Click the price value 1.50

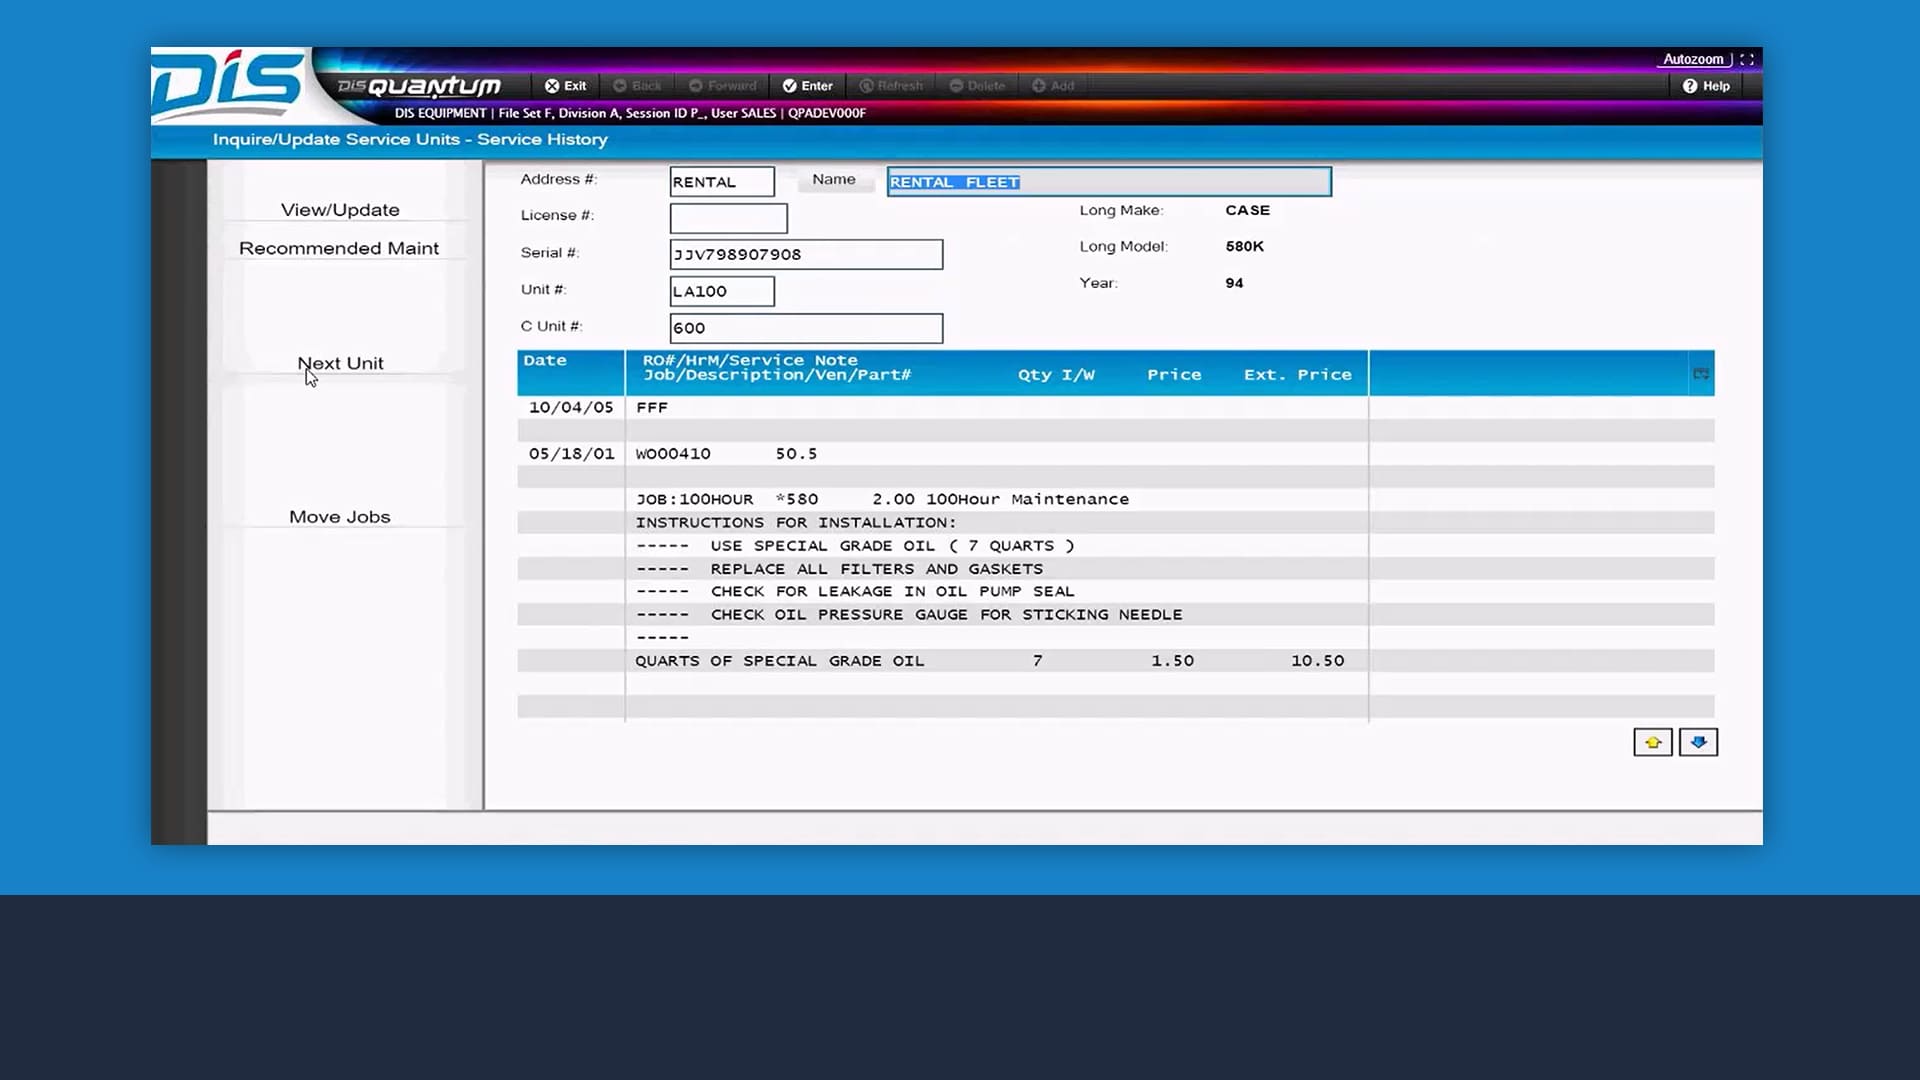pos(1172,660)
